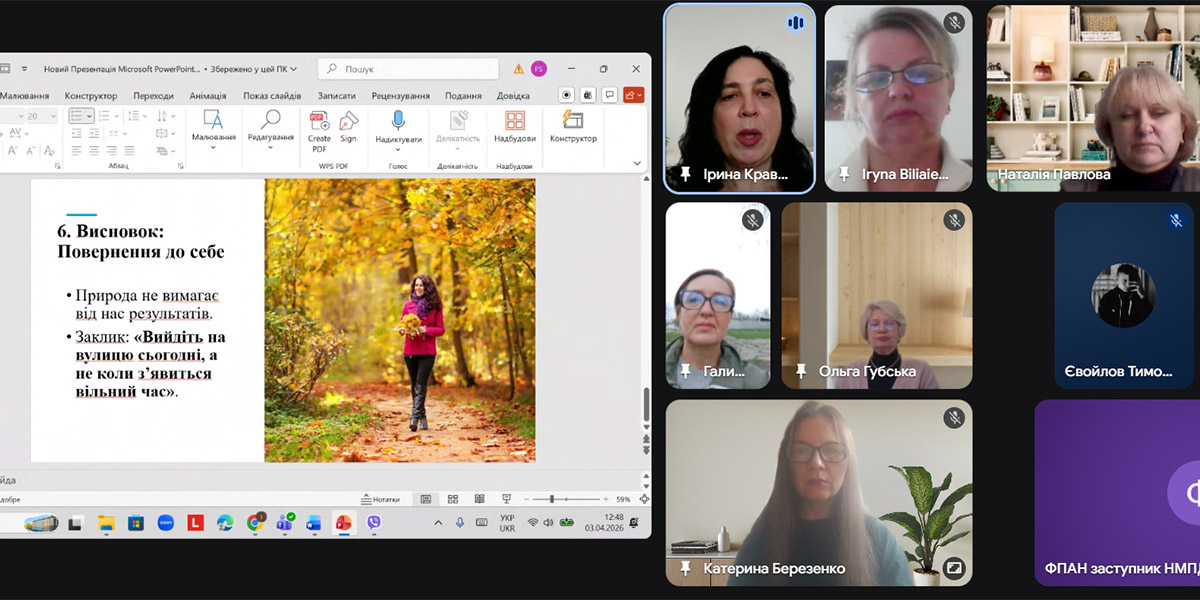Open the Анімація ribbon tab
1200x600 pixels.
coord(208,96)
